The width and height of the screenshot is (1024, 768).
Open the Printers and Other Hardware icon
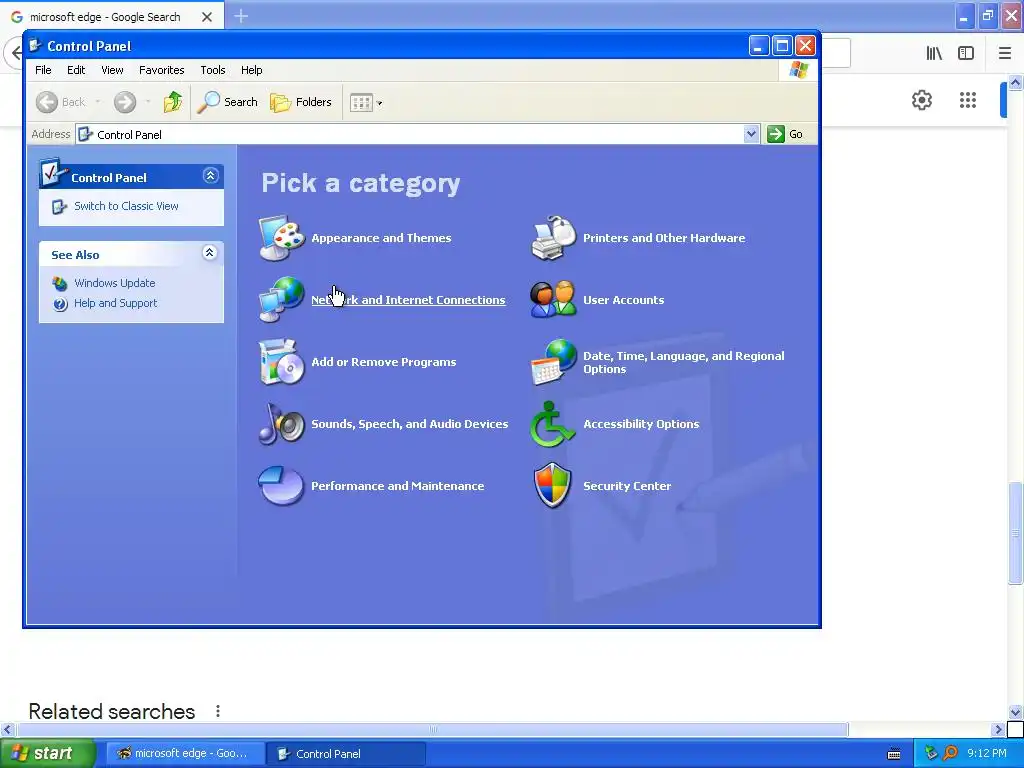coord(554,238)
